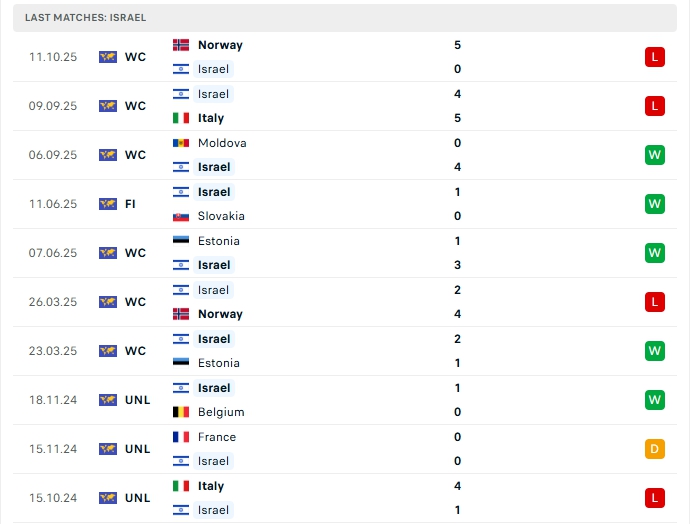Click the green W badge for Moldova match

click(655, 155)
